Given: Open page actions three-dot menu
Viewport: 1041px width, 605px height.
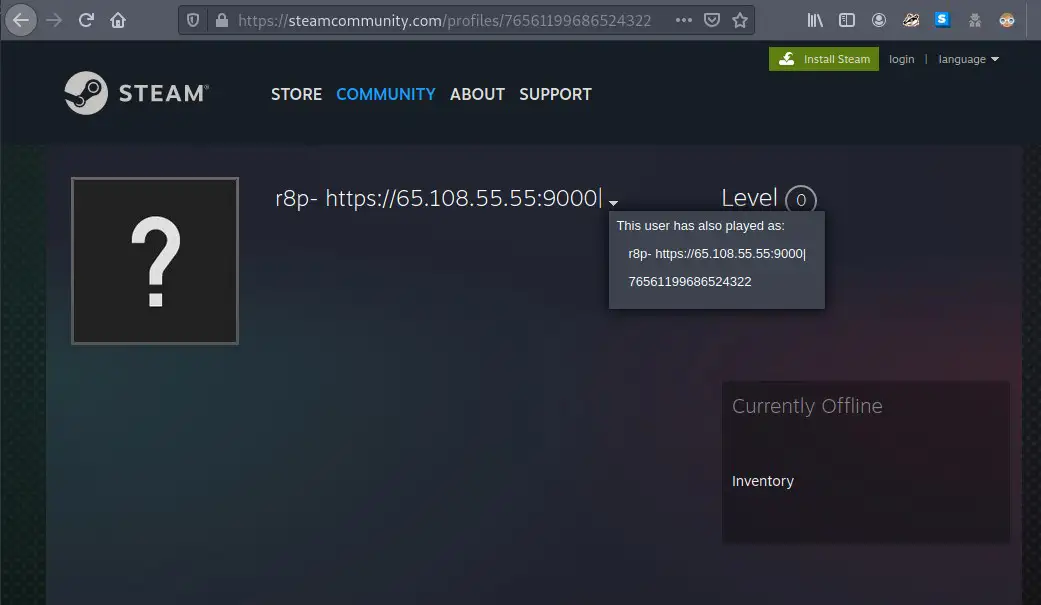Looking at the screenshot, I should (x=683, y=20).
